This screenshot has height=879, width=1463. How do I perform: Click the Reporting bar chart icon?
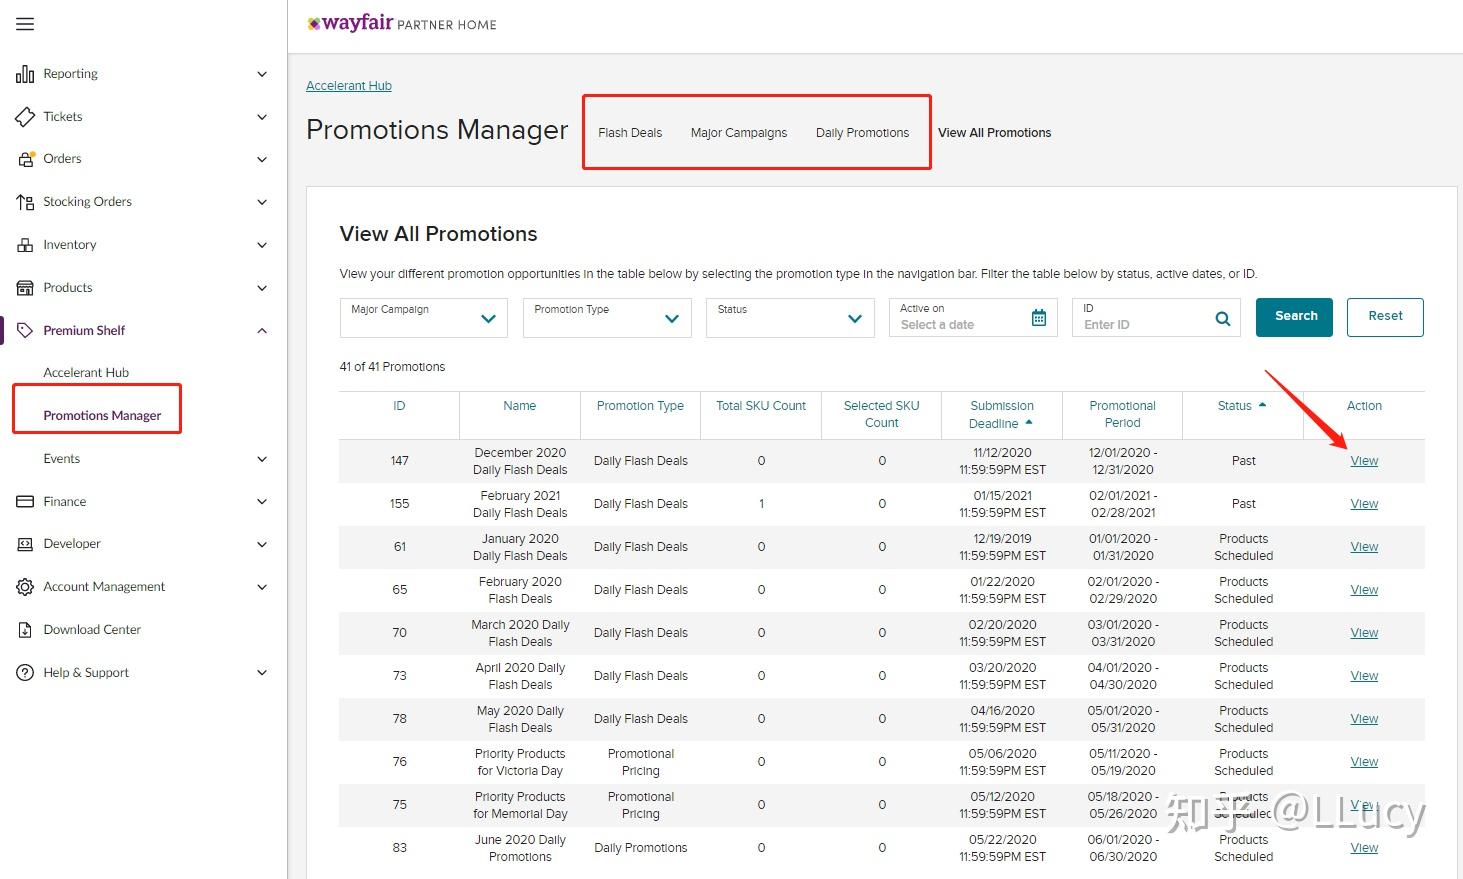click(x=25, y=74)
